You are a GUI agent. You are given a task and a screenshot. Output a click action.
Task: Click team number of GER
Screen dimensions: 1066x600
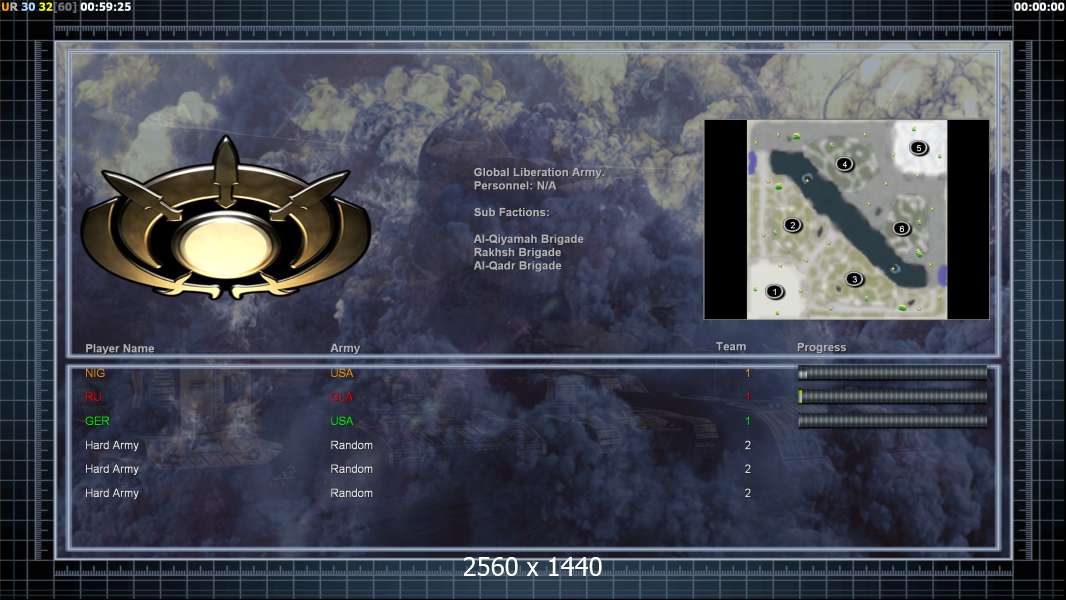(748, 421)
